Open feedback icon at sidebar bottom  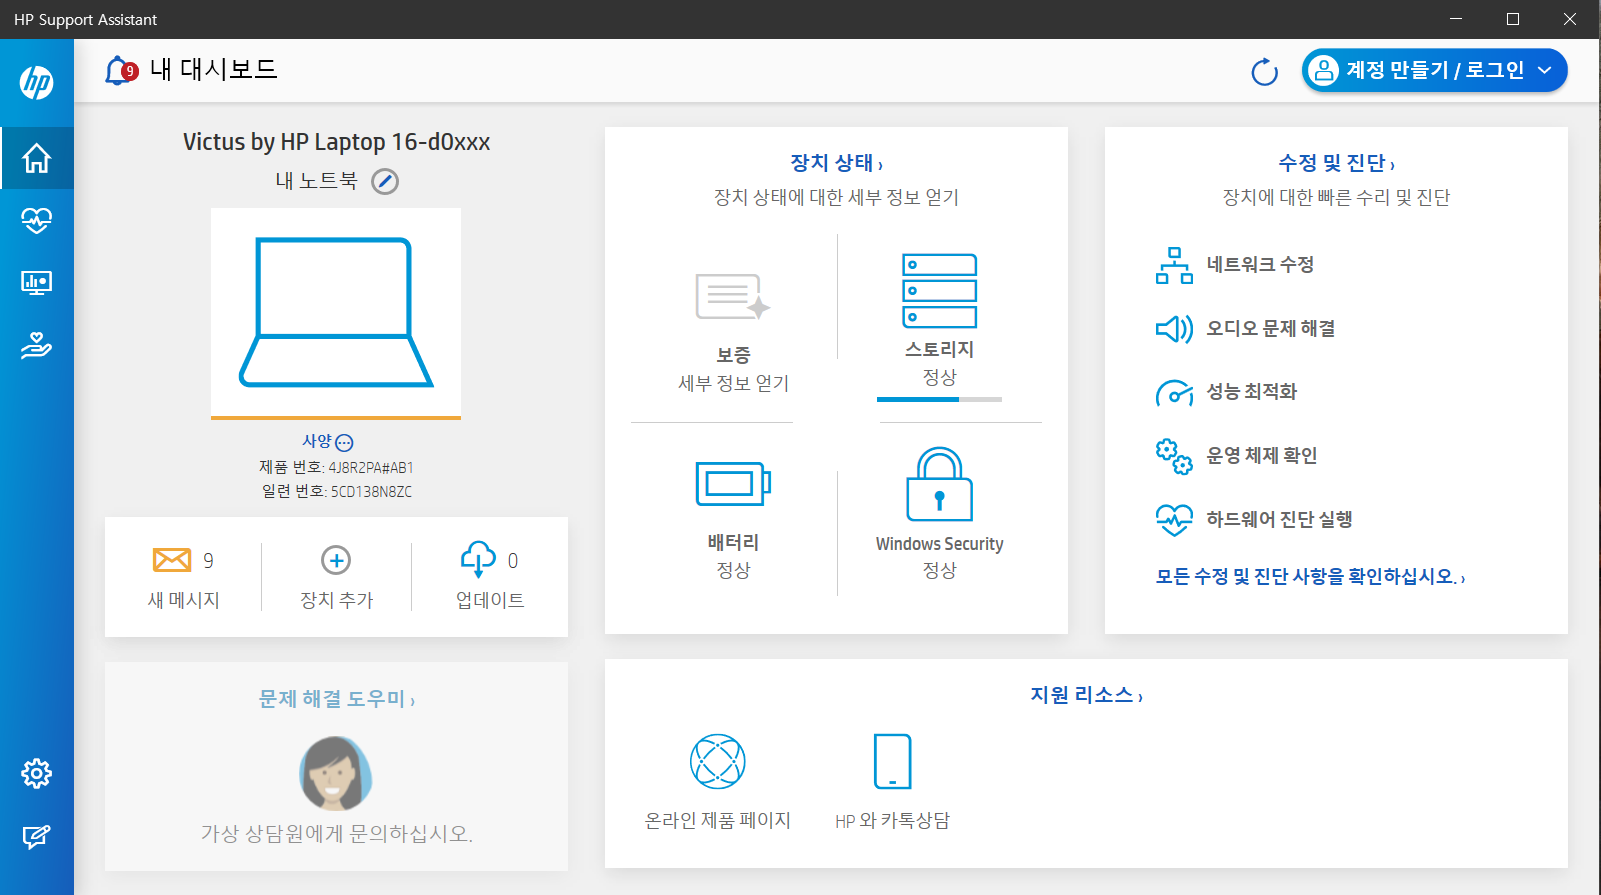coord(37,836)
